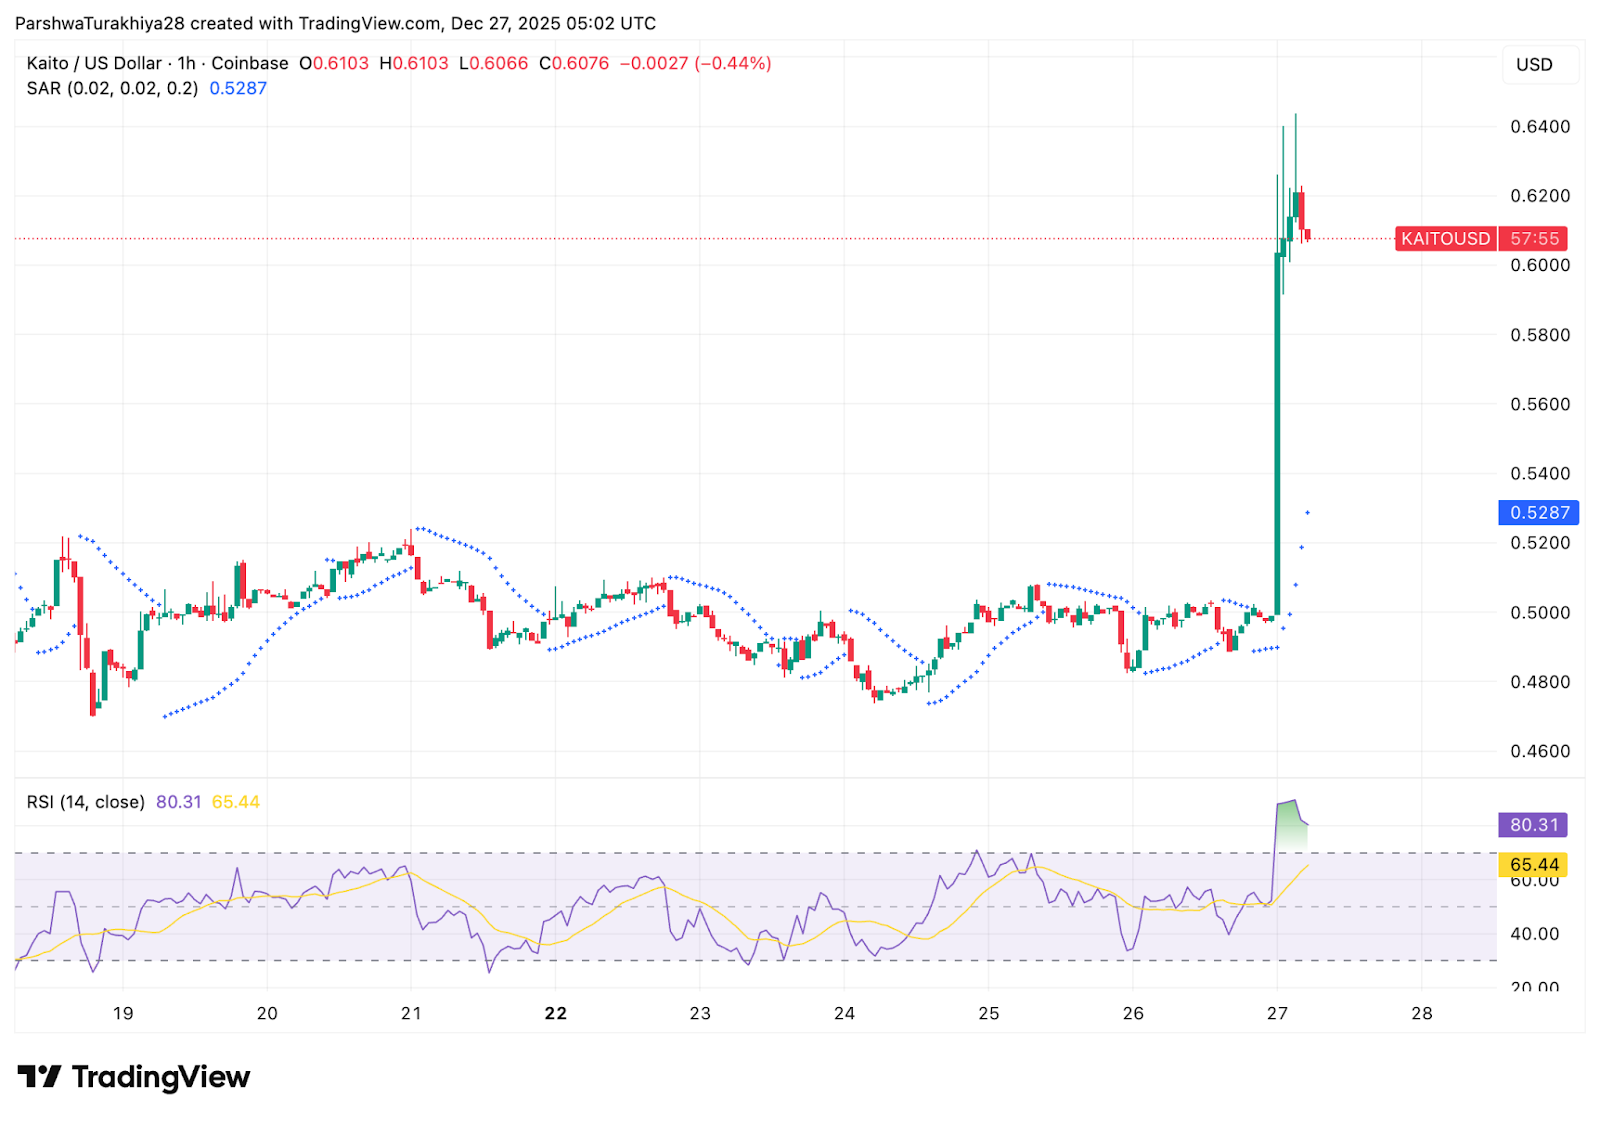This screenshot has width=1600, height=1121.
Task: Click the TradingView.com text in the header
Action: pos(364,23)
